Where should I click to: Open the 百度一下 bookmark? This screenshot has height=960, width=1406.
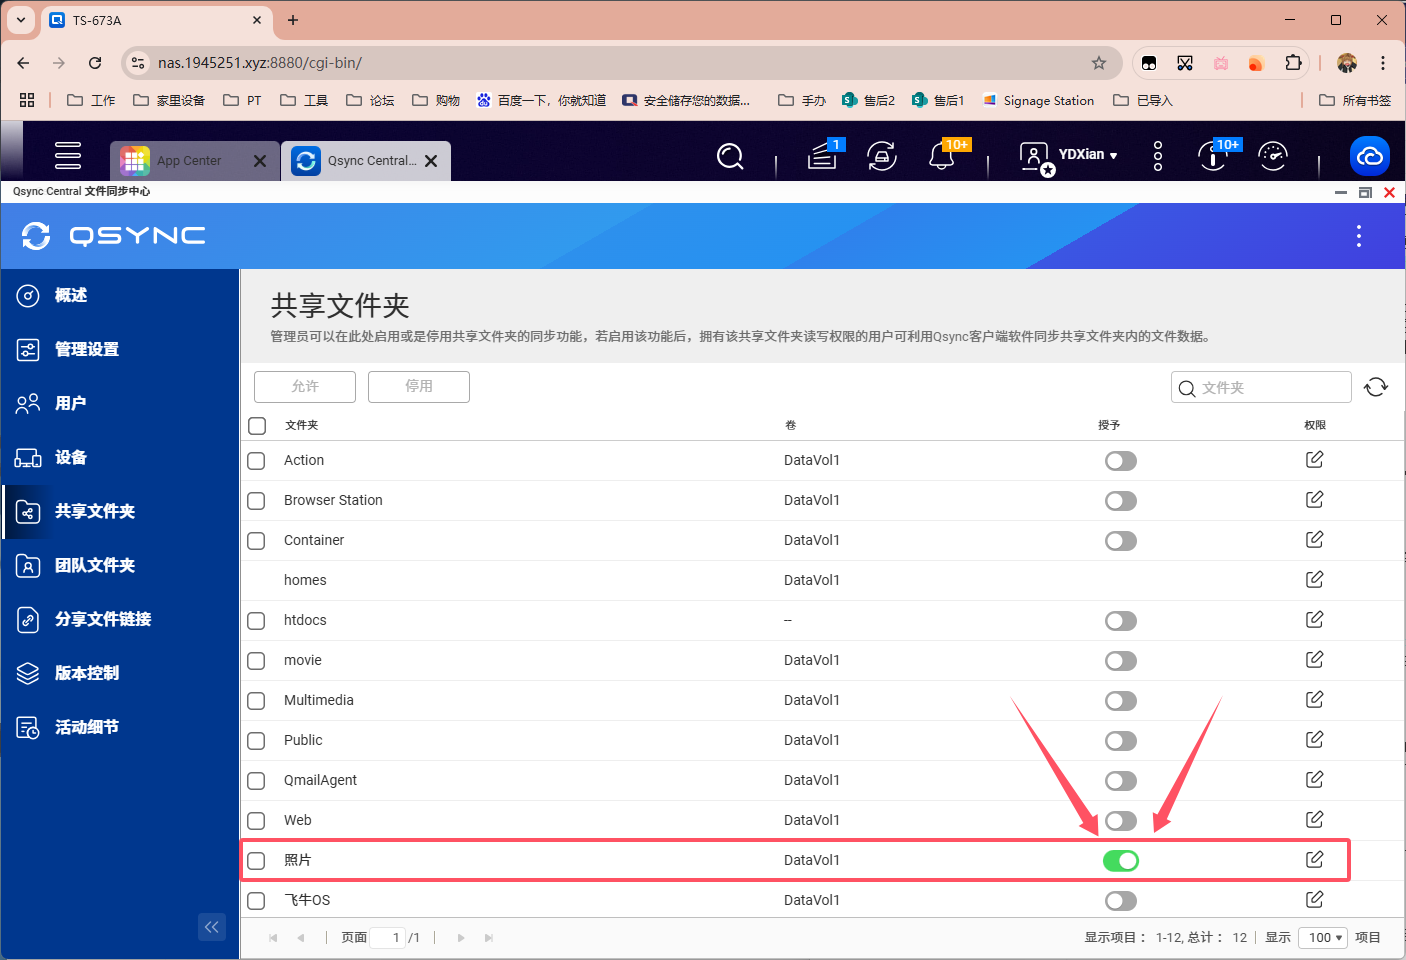tap(541, 100)
